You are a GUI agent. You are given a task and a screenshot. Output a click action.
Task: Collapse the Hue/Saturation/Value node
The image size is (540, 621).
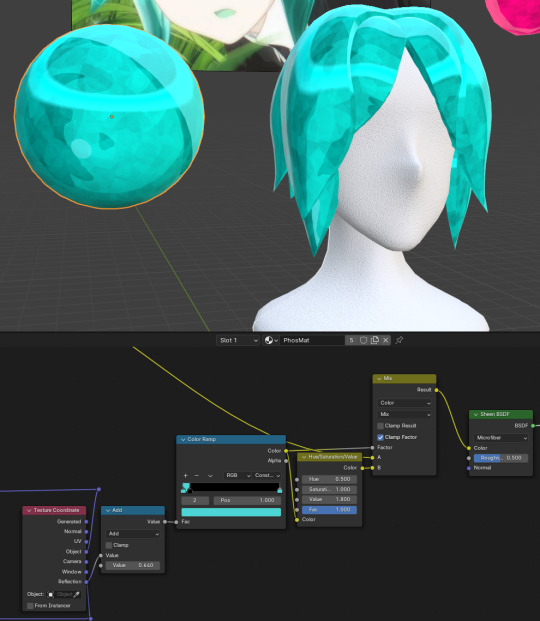304,457
